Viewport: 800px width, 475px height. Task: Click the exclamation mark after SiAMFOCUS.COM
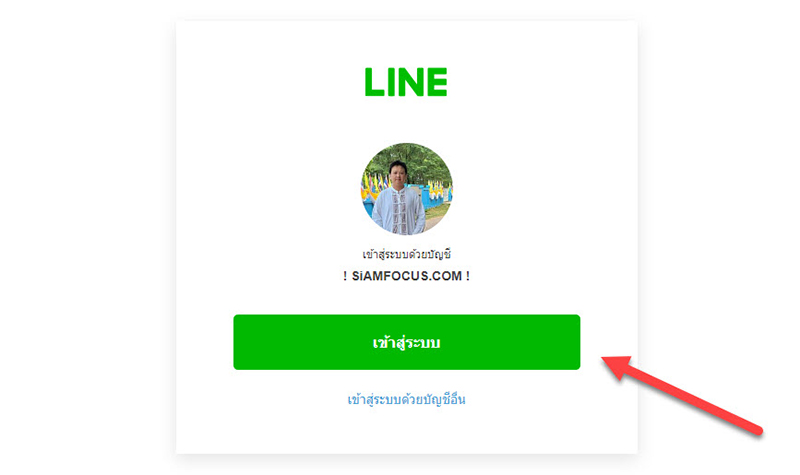(468, 276)
